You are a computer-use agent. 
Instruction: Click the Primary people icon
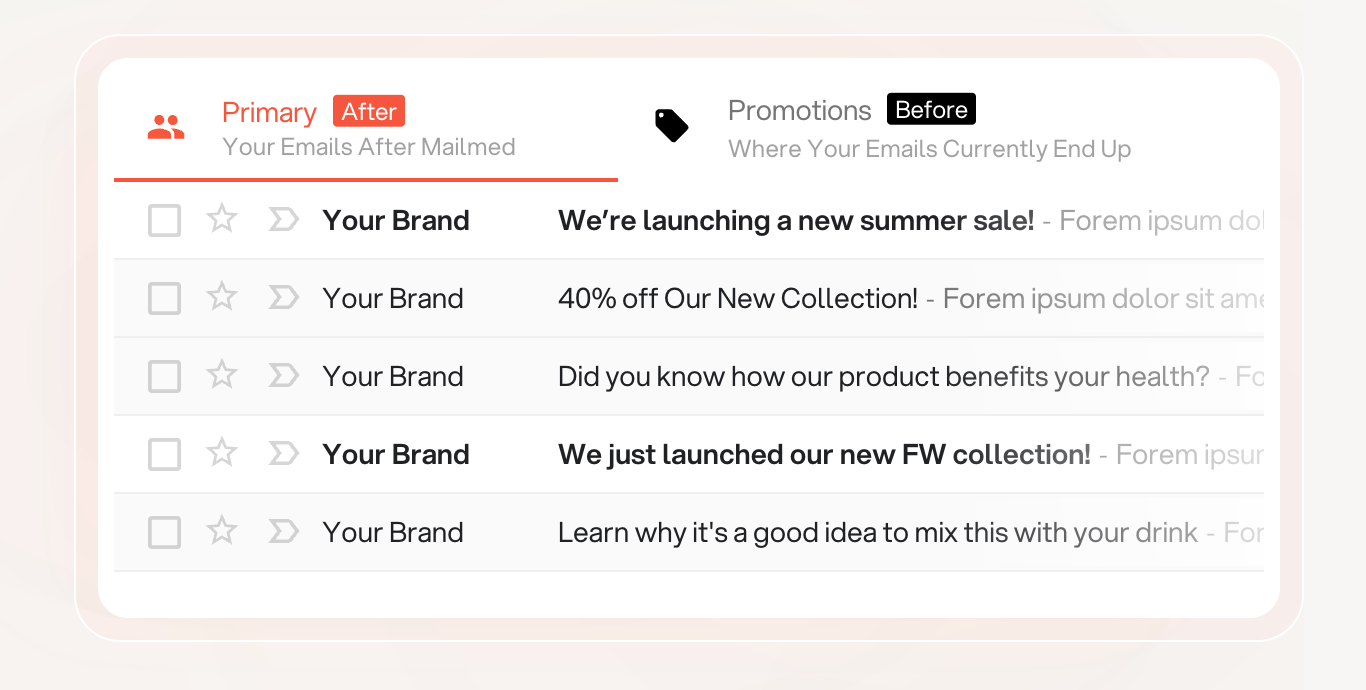coord(166,127)
